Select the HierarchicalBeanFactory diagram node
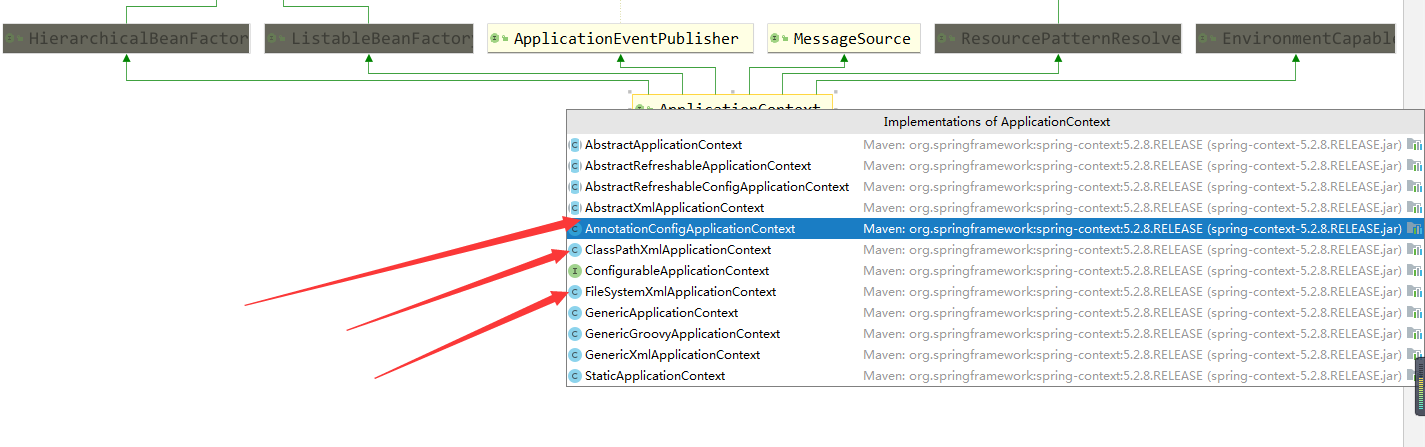The width and height of the screenshot is (1425, 447). click(126, 39)
